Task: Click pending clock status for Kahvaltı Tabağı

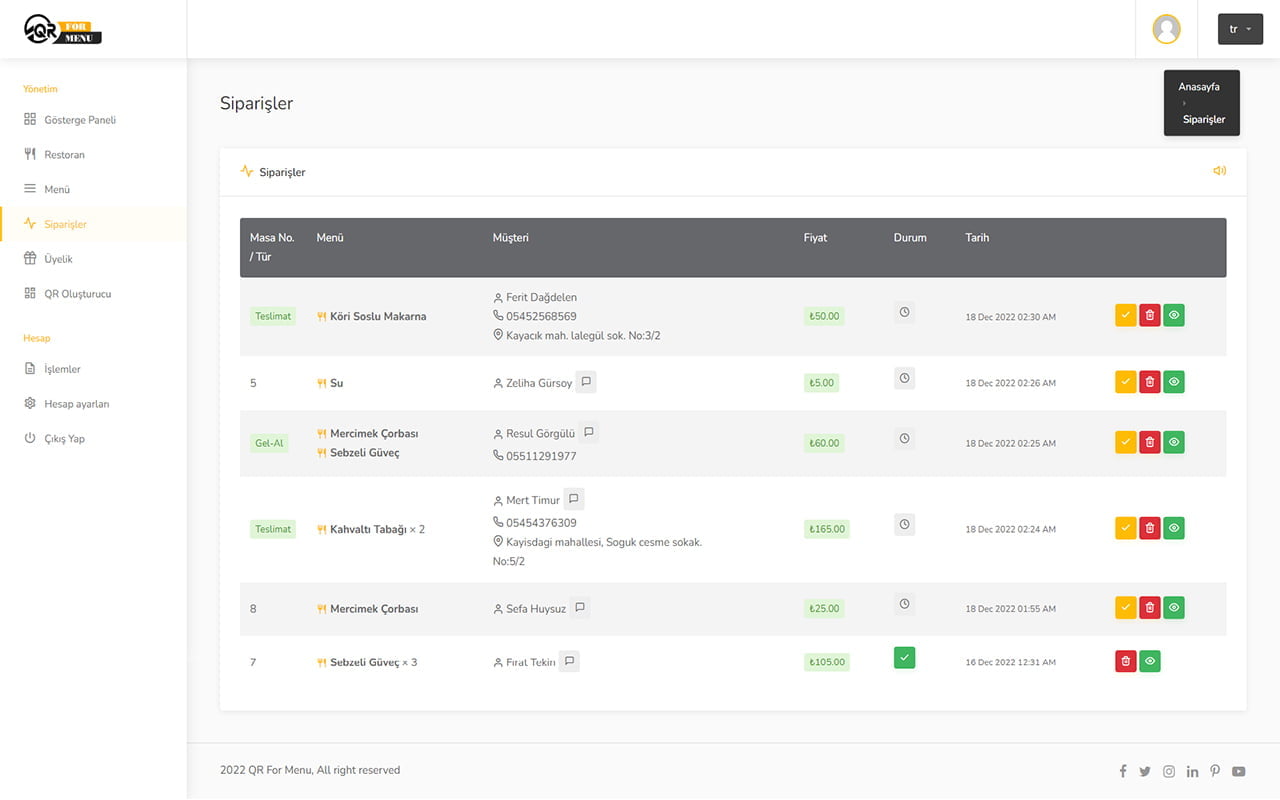Action: coord(905,524)
